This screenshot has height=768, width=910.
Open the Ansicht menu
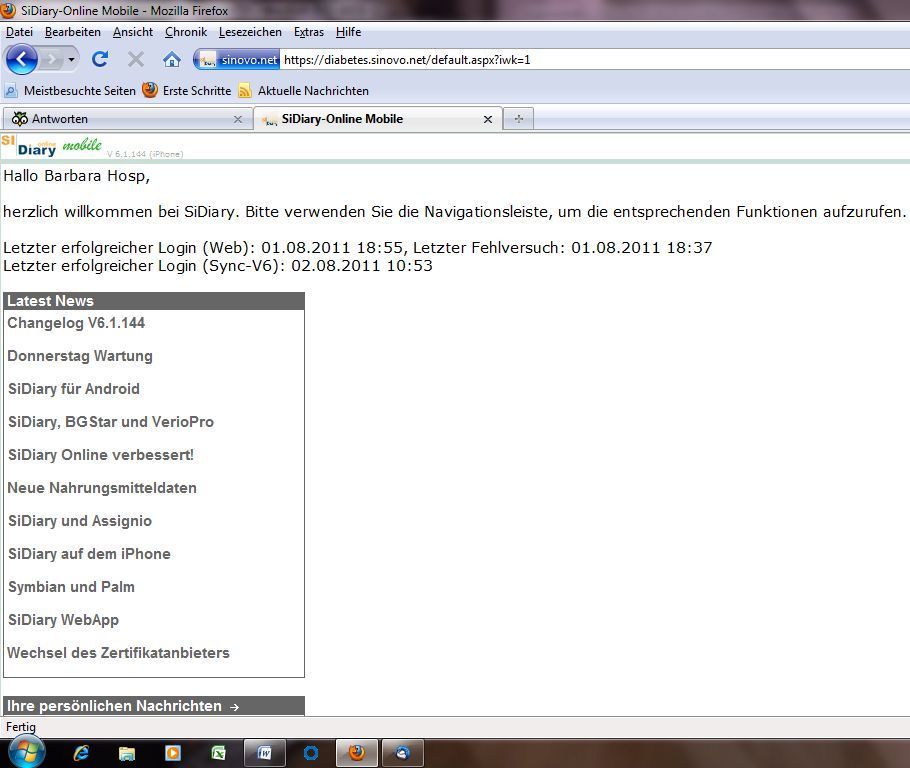coord(133,32)
